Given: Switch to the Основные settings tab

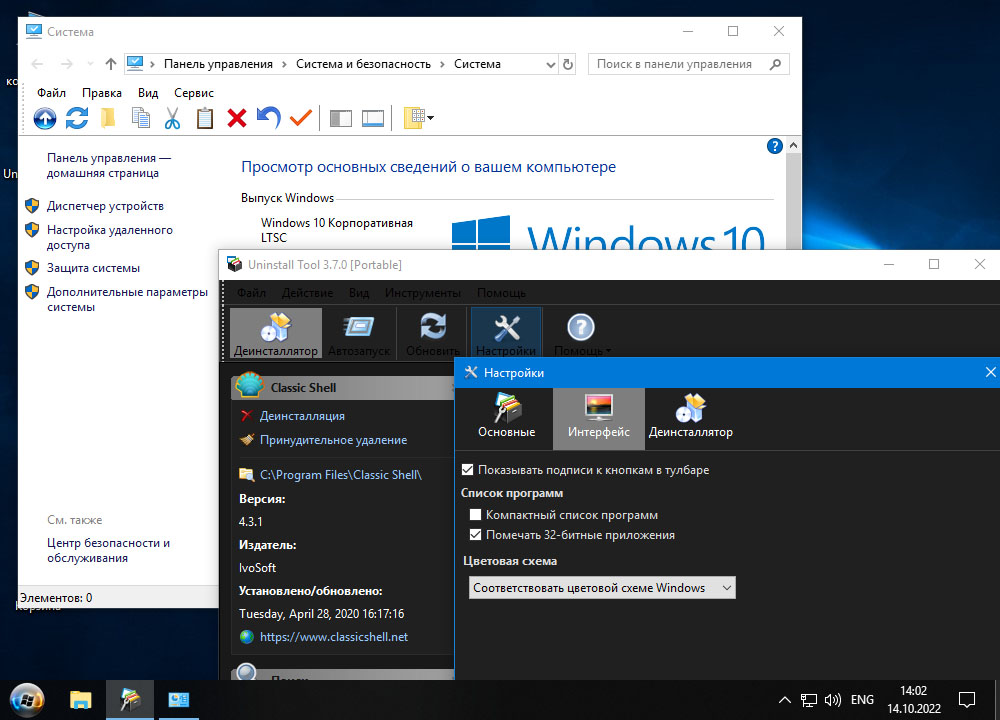Looking at the screenshot, I should [x=507, y=417].
